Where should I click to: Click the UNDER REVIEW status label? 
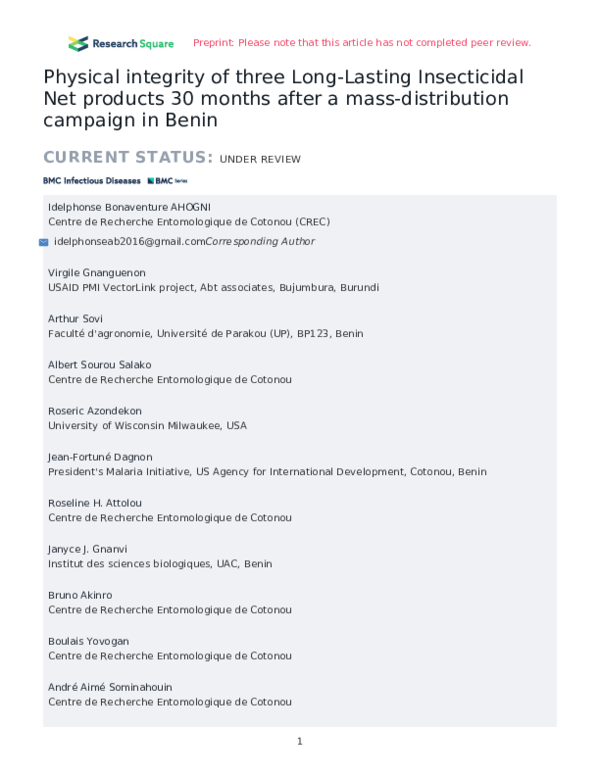(260, 159)
